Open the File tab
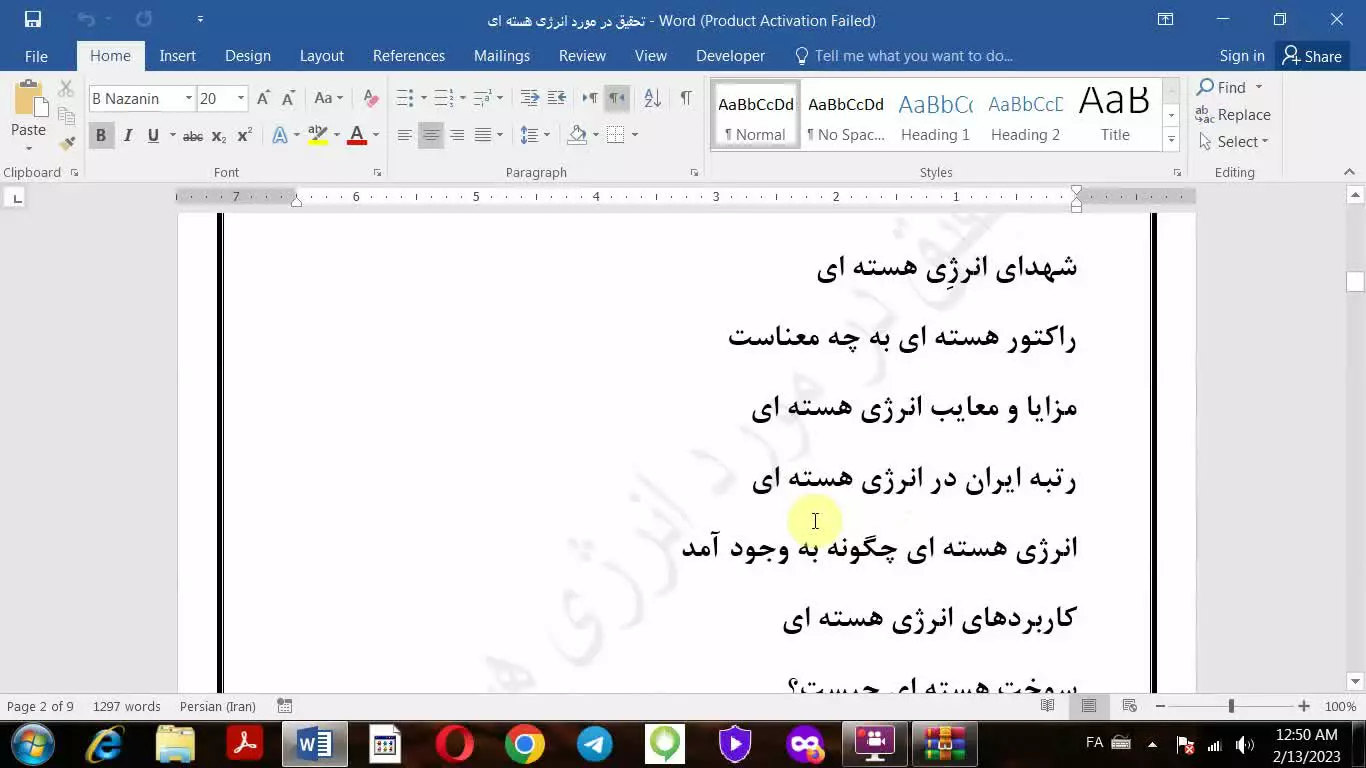The height and width of the screenshot is (768, 1366). tap(36, 56)
